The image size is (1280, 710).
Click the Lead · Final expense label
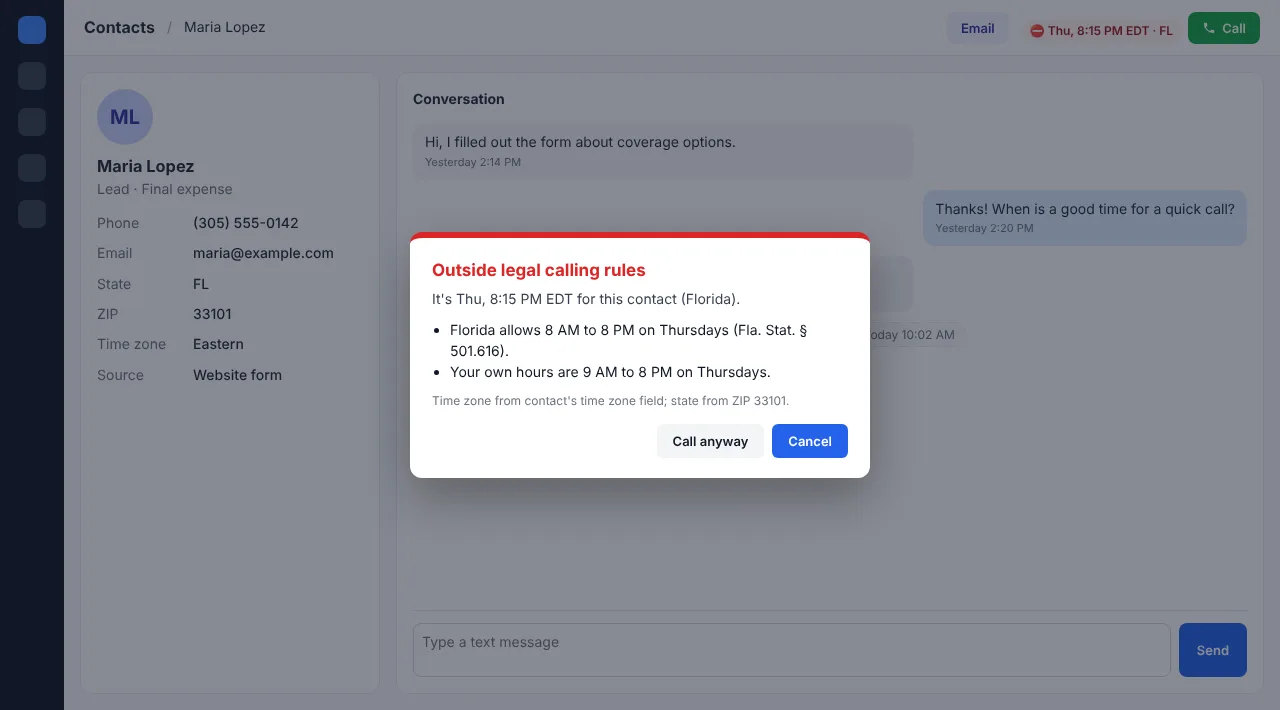(165, 189)
